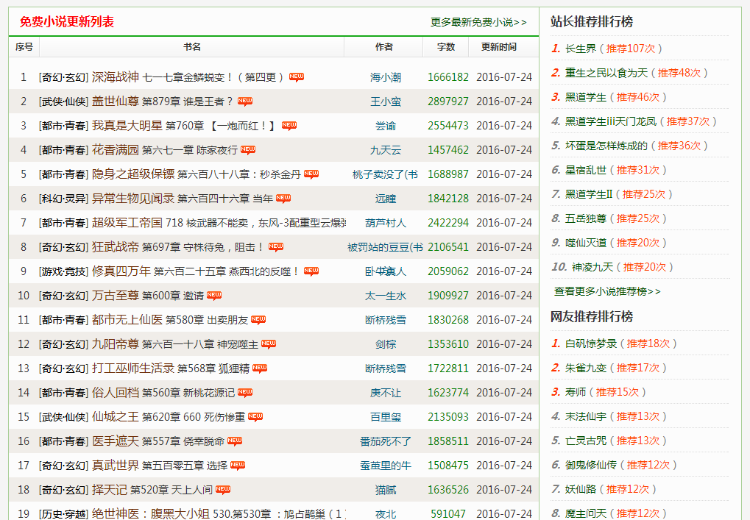Open author 太一生水's page
Image resolution: width=750 pixels, height=520 pixels.
pos(386,296)
